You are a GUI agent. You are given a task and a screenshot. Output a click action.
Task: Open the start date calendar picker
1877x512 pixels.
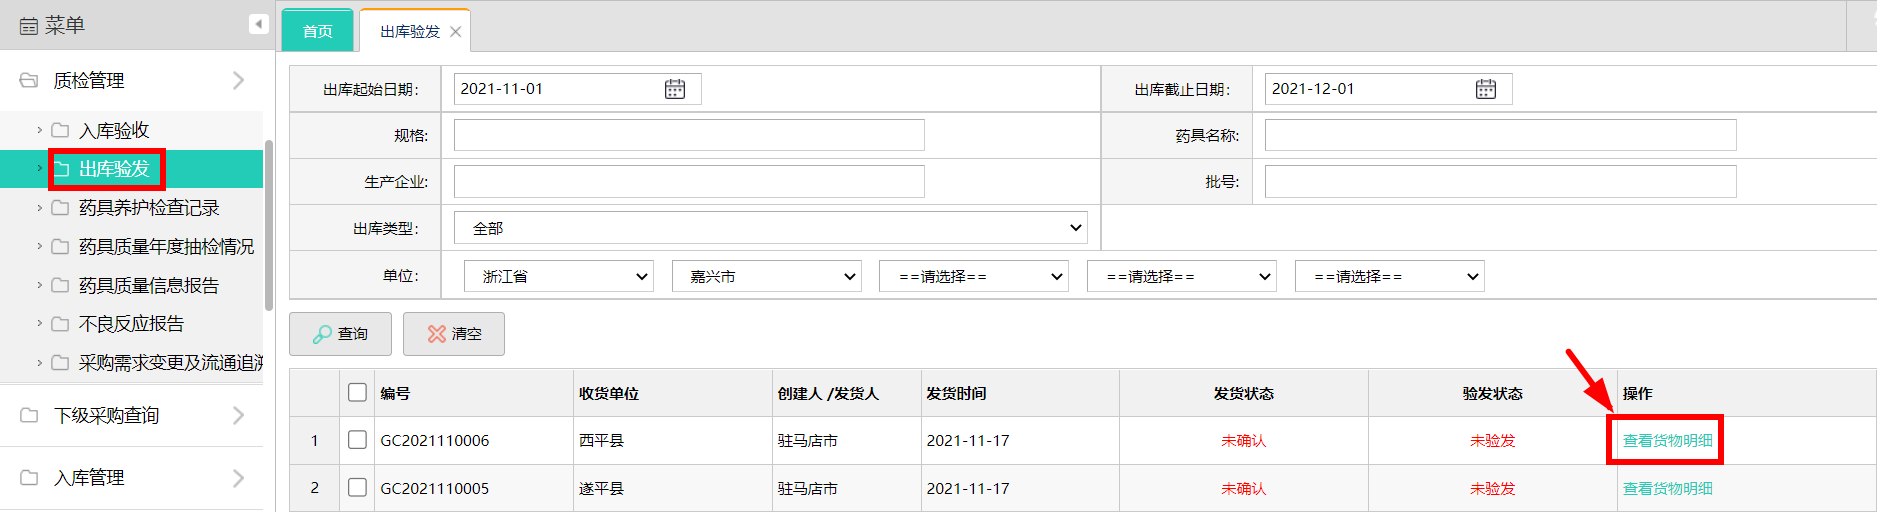point(675,89)
